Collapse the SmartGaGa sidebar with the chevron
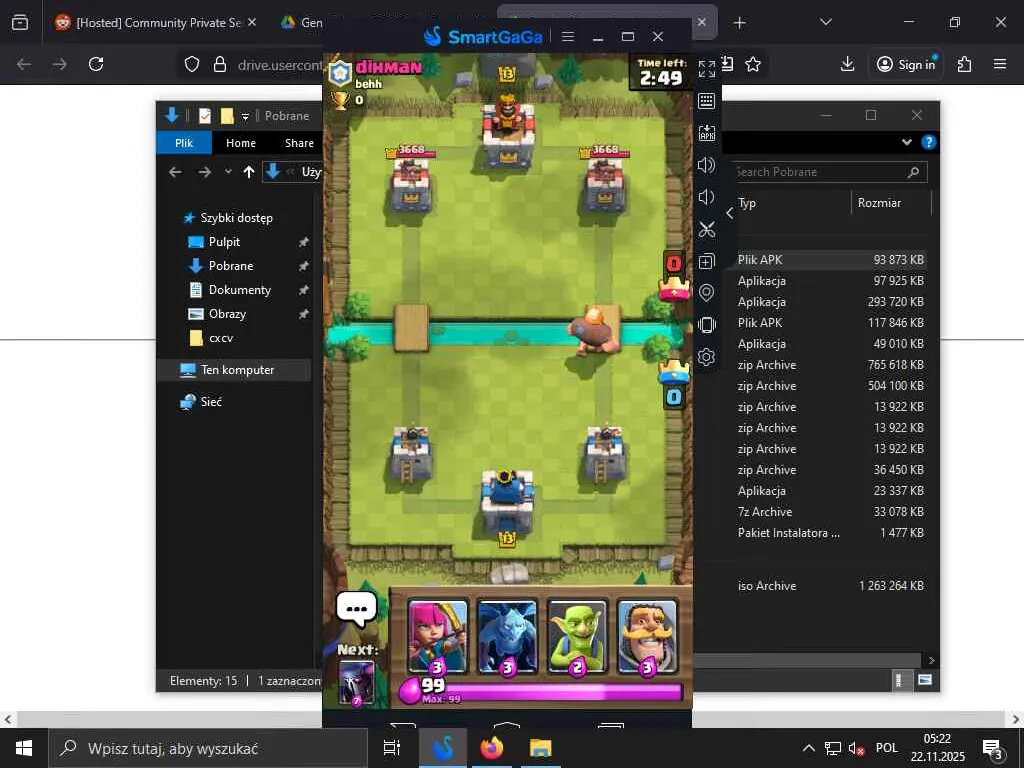This screenshot has height=768, width=1024. (729, 213)
